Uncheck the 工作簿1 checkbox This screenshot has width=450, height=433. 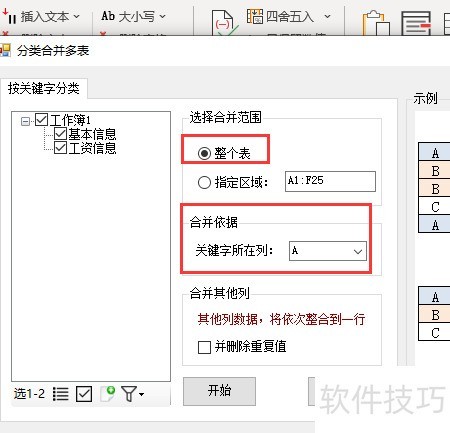[x=42, y=120]
